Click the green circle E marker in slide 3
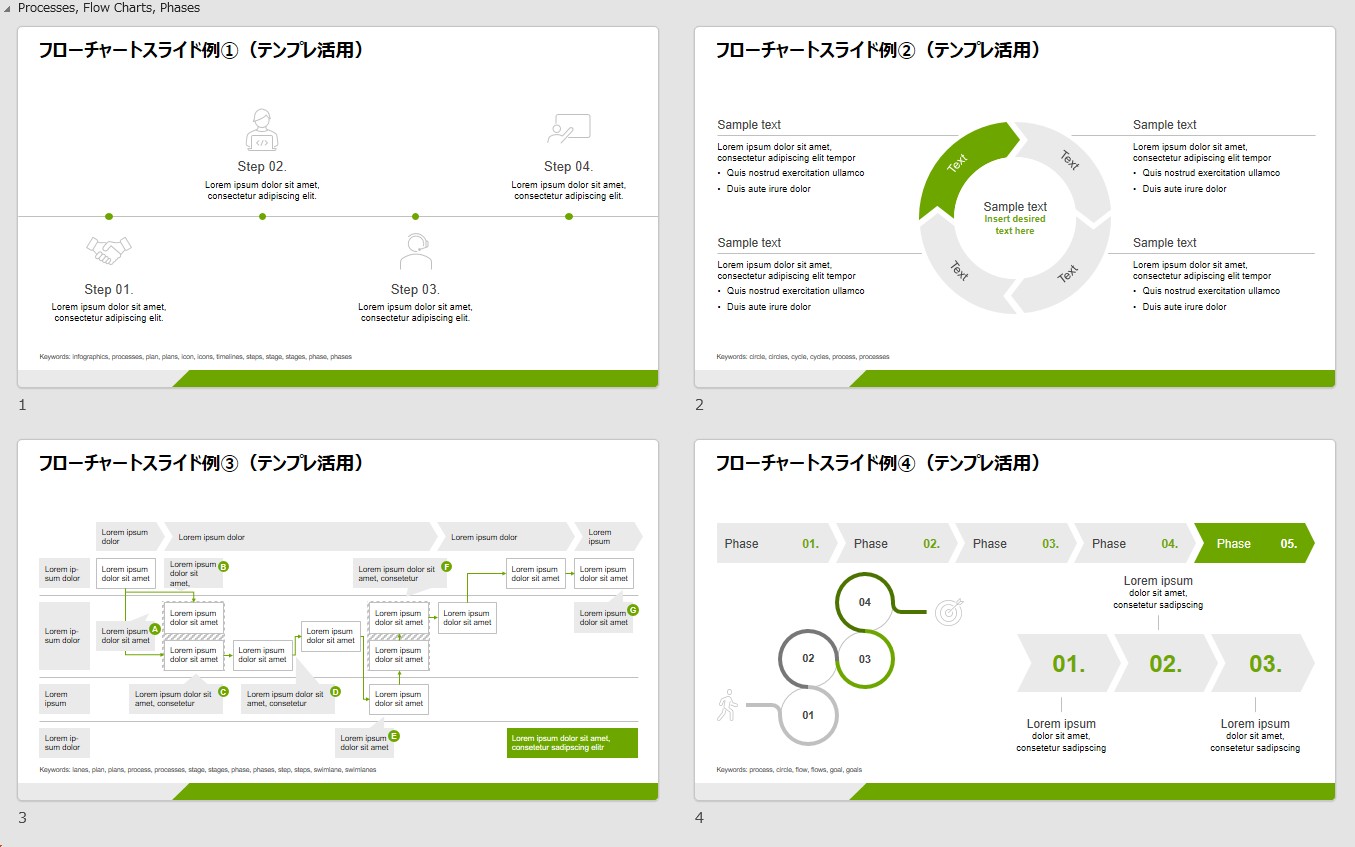The width and height of the screenshot is (1355, 847). 393,735
